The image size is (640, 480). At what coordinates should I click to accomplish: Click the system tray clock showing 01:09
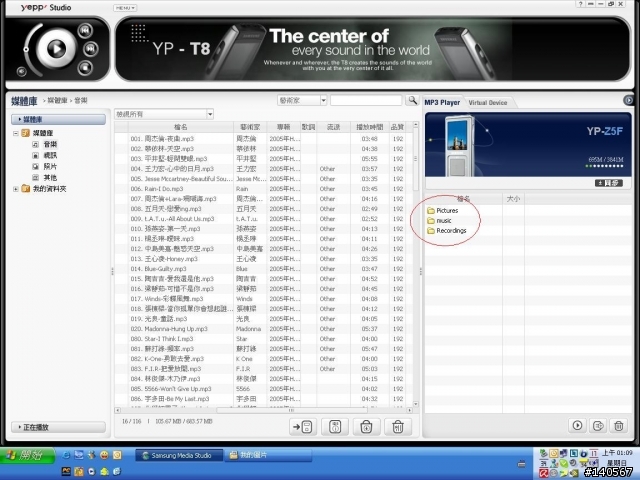(x=617, y=453)
